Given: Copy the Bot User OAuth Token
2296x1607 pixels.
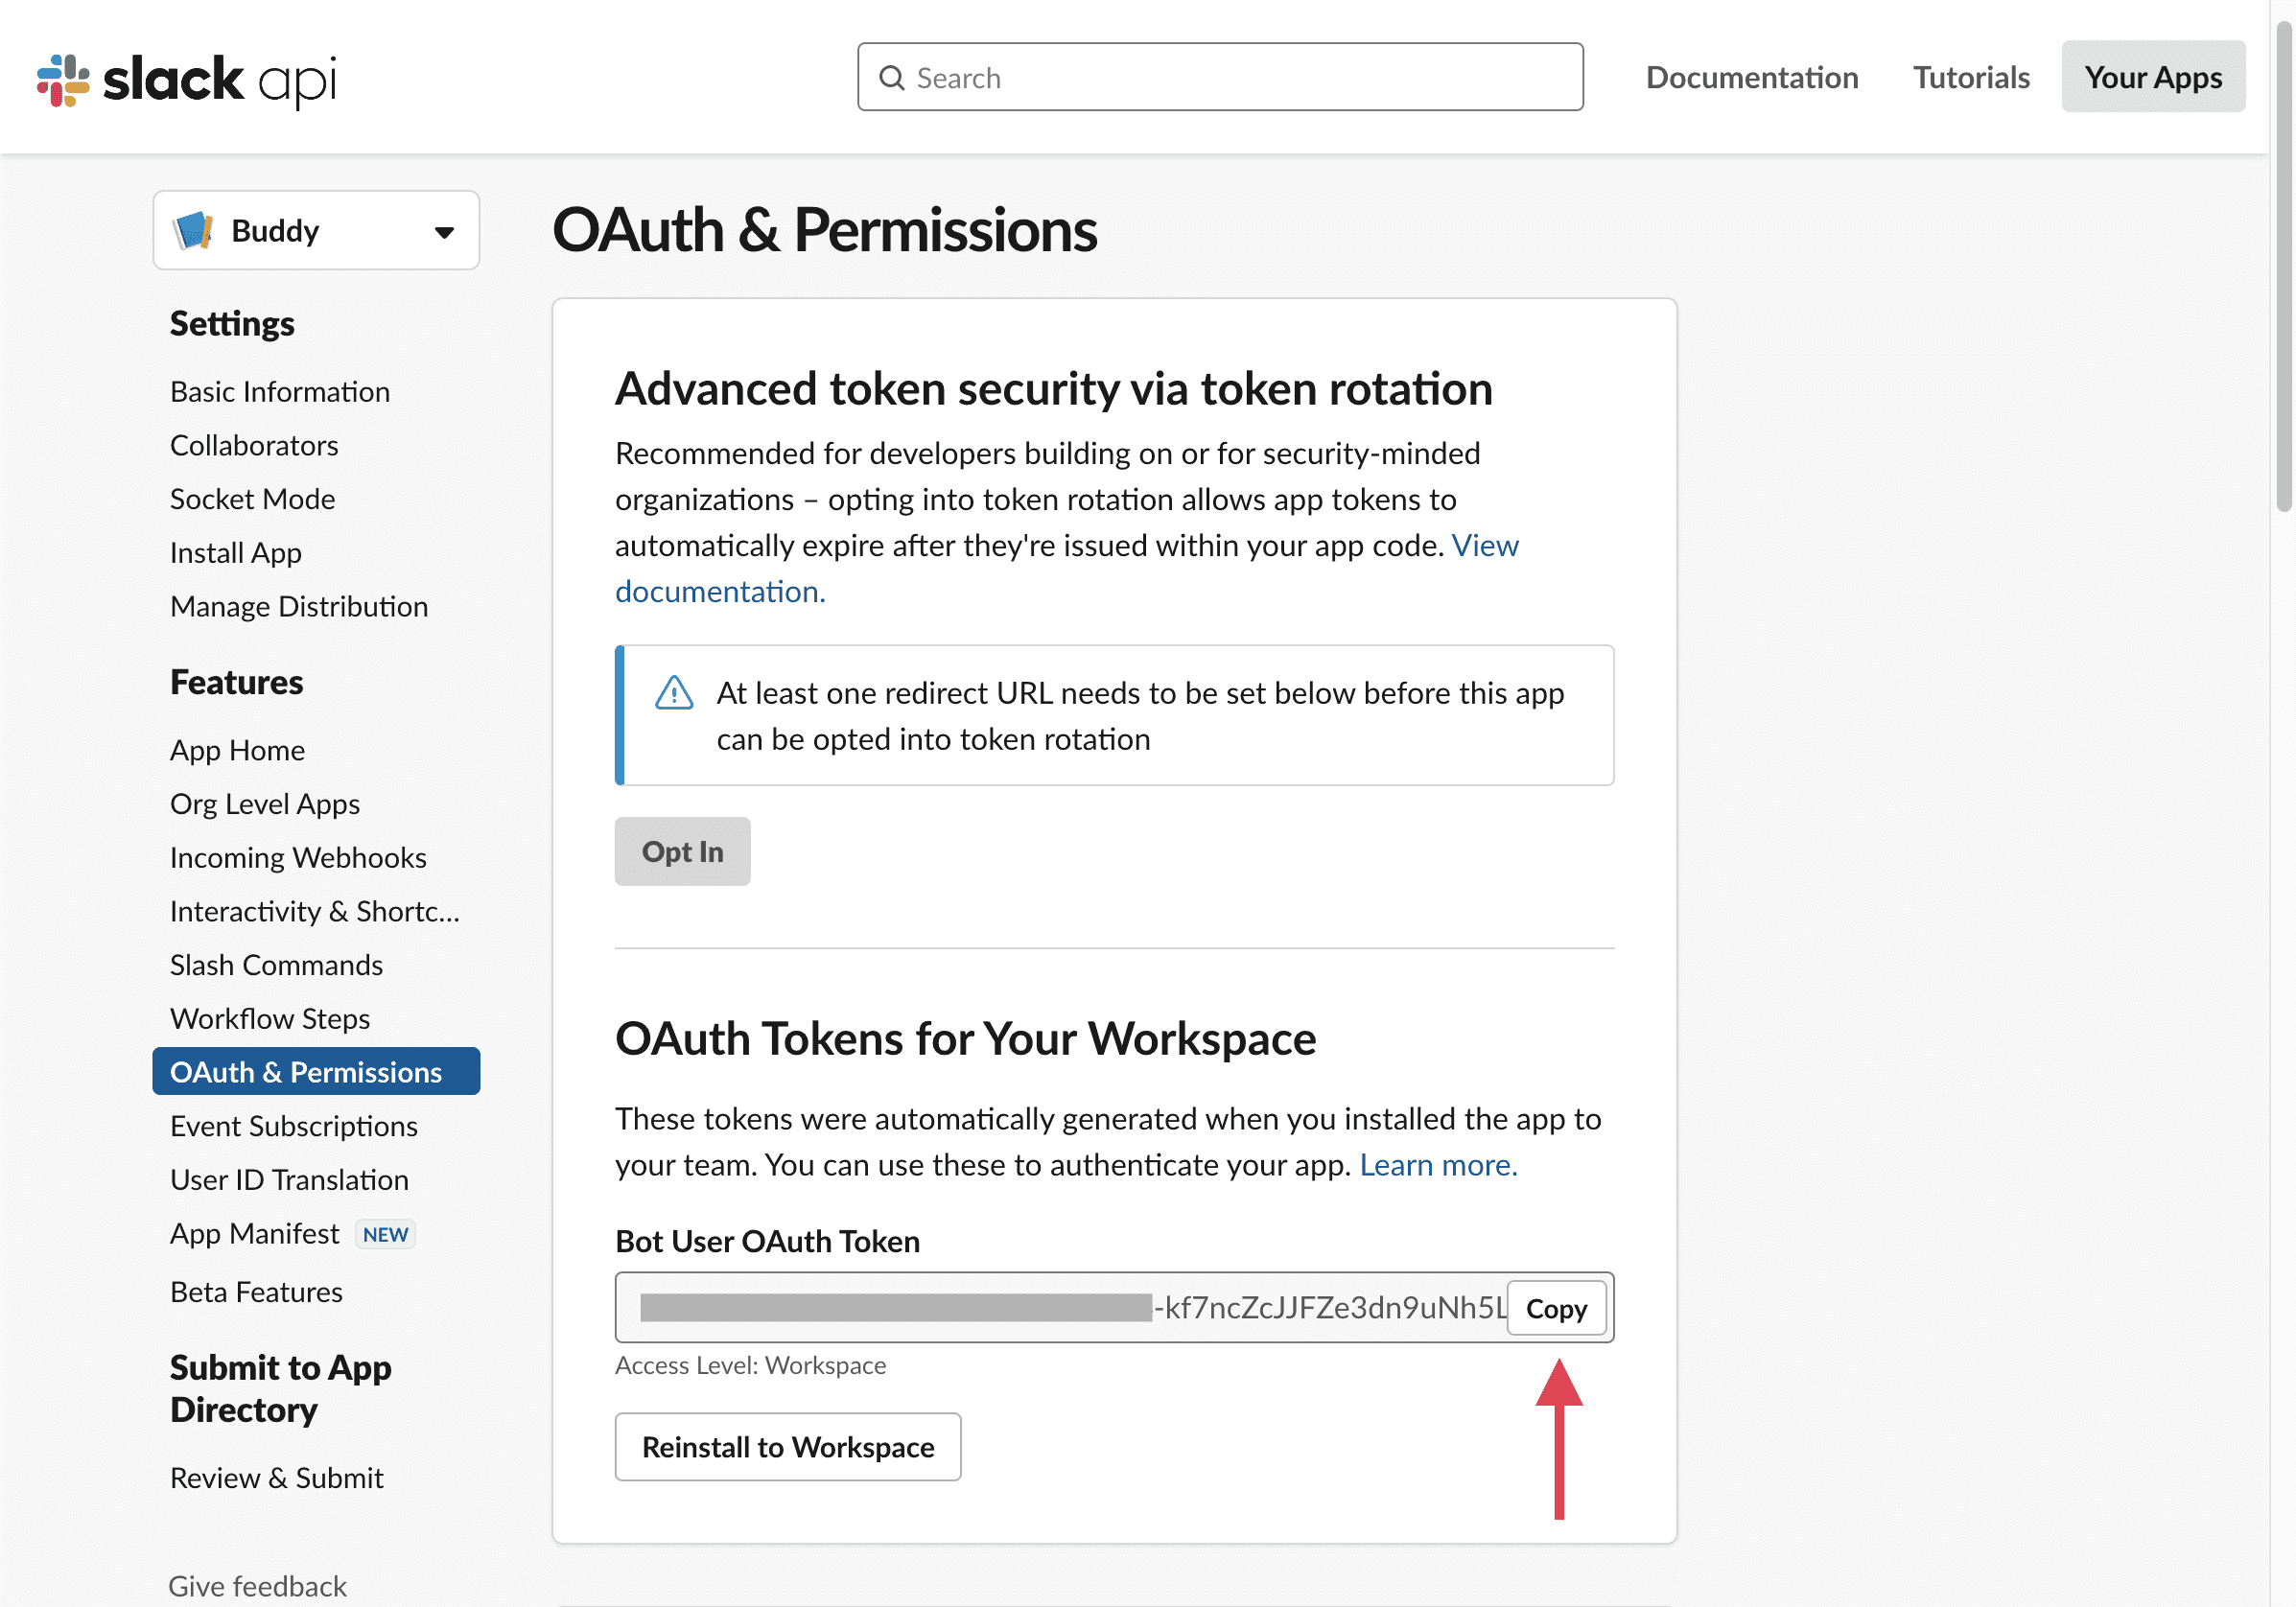Looking at the screenshot, I should 1557,1307.
